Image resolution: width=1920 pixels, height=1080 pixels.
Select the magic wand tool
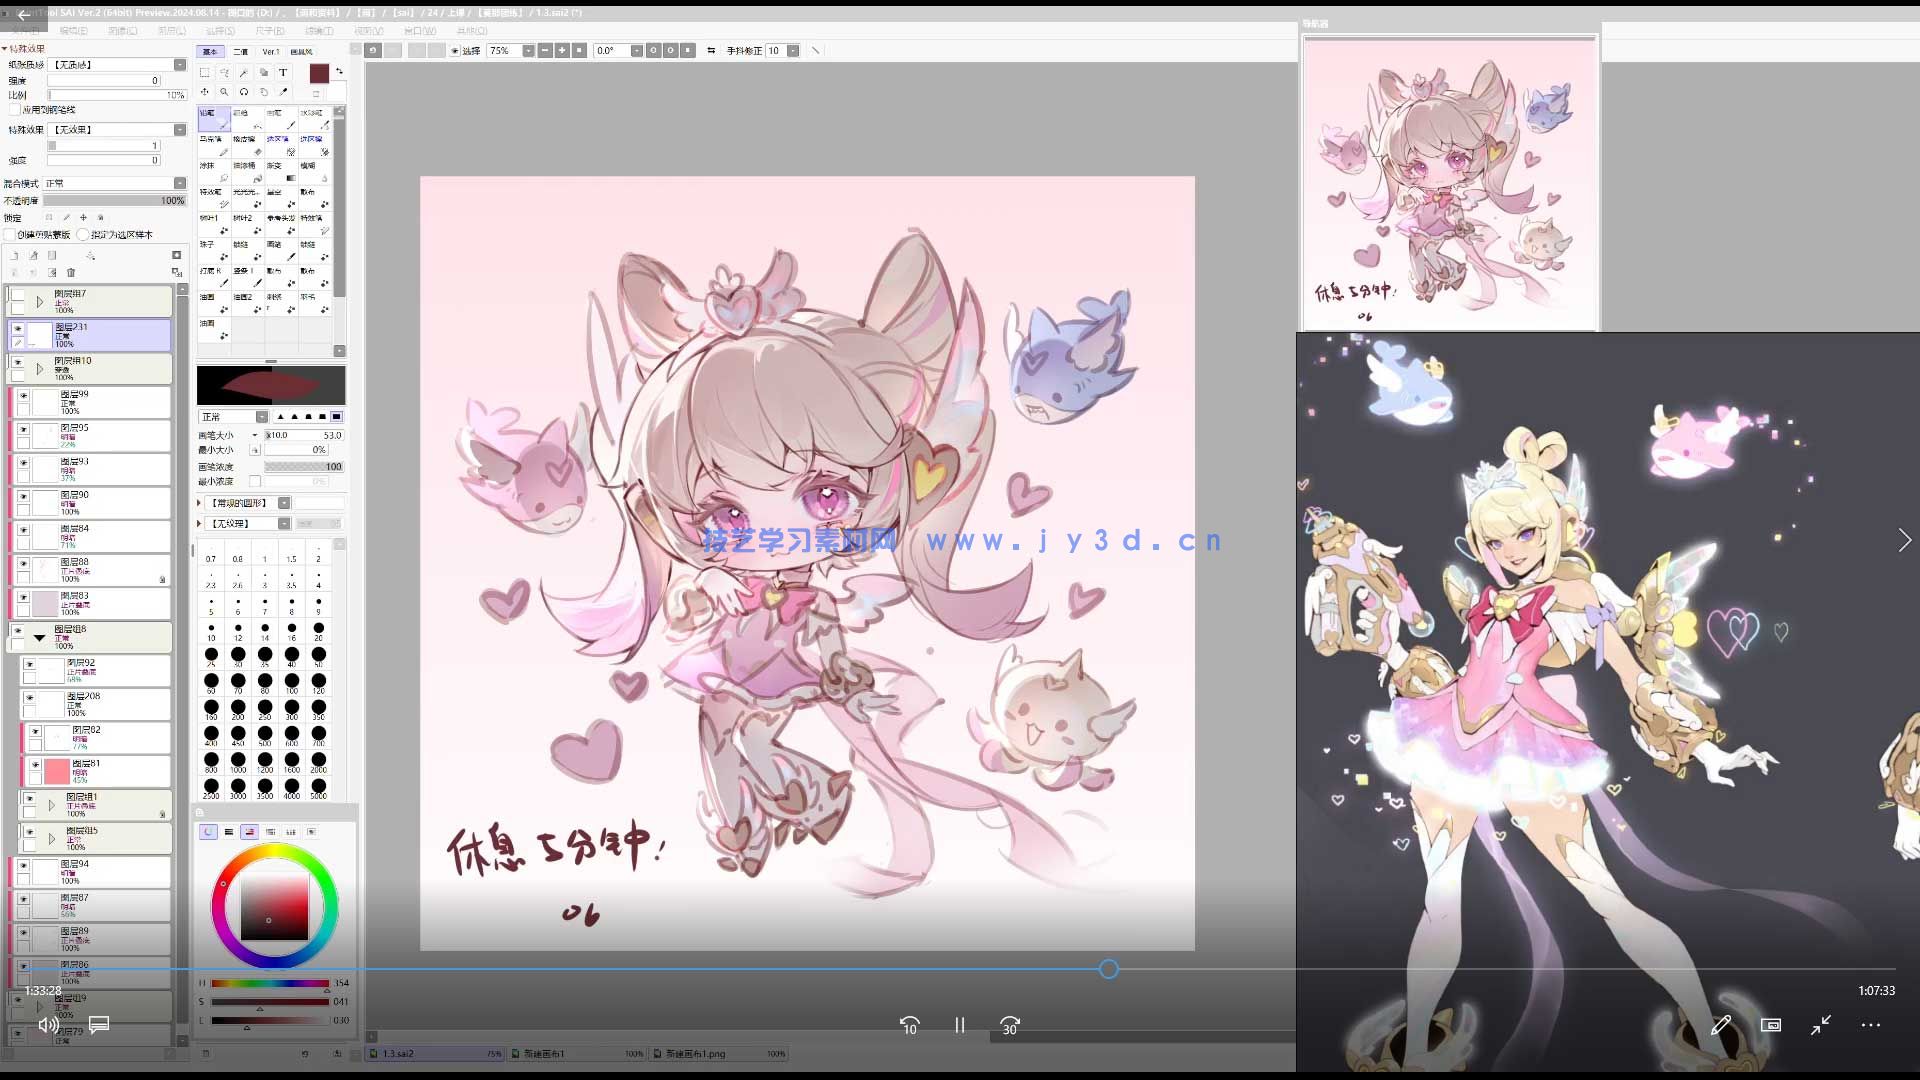[x=244, y=73]
